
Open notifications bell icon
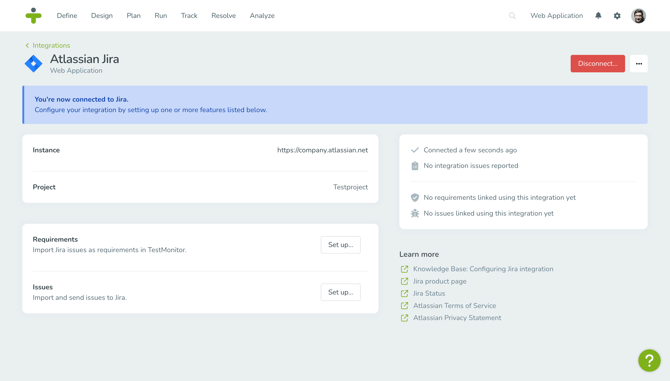(598, 16)
